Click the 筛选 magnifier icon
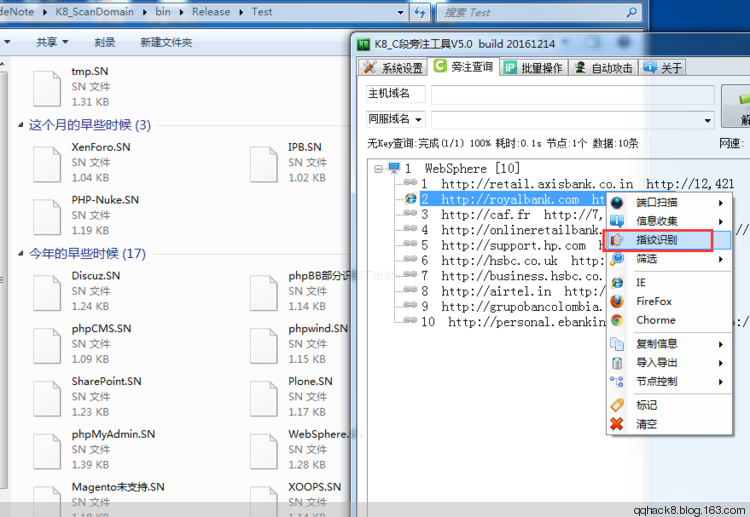Screen dimensions: 750x517 click(617, 259)
